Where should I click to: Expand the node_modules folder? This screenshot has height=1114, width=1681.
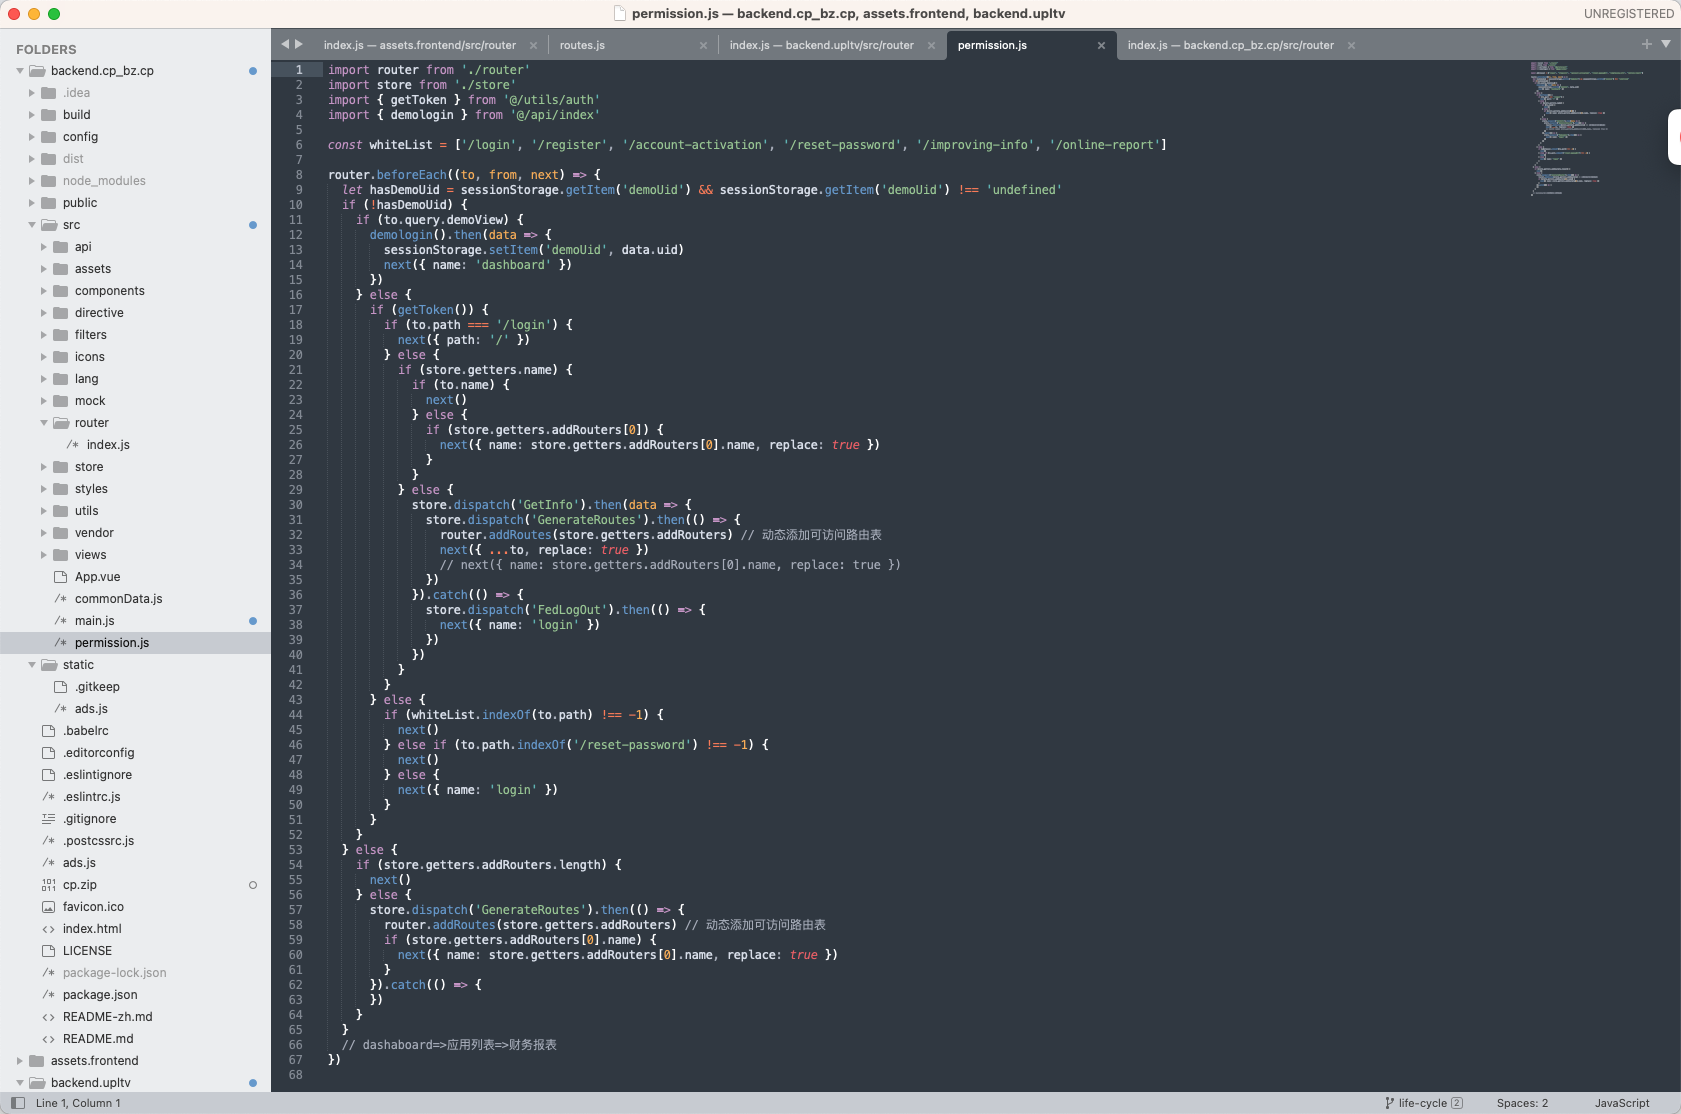[32, 181]
